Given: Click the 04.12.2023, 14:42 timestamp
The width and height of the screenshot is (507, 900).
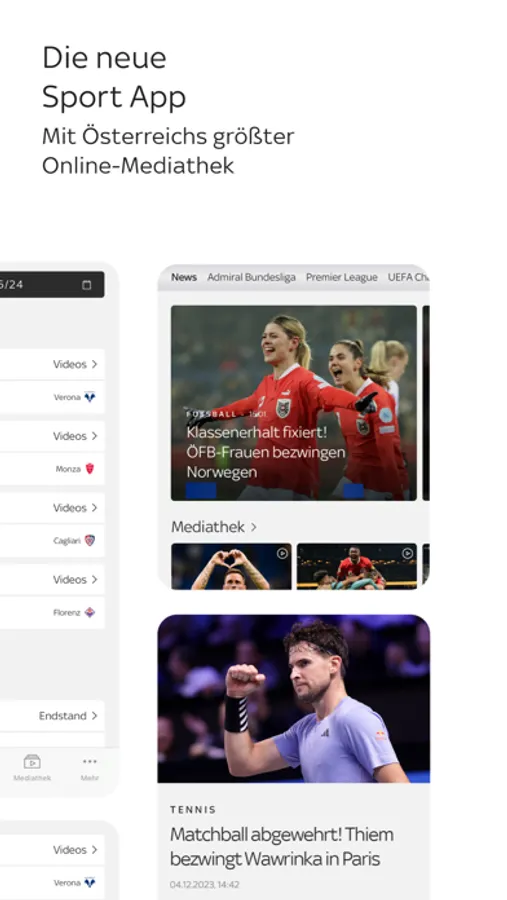Looking at the screenshot, I should [204, 885].
